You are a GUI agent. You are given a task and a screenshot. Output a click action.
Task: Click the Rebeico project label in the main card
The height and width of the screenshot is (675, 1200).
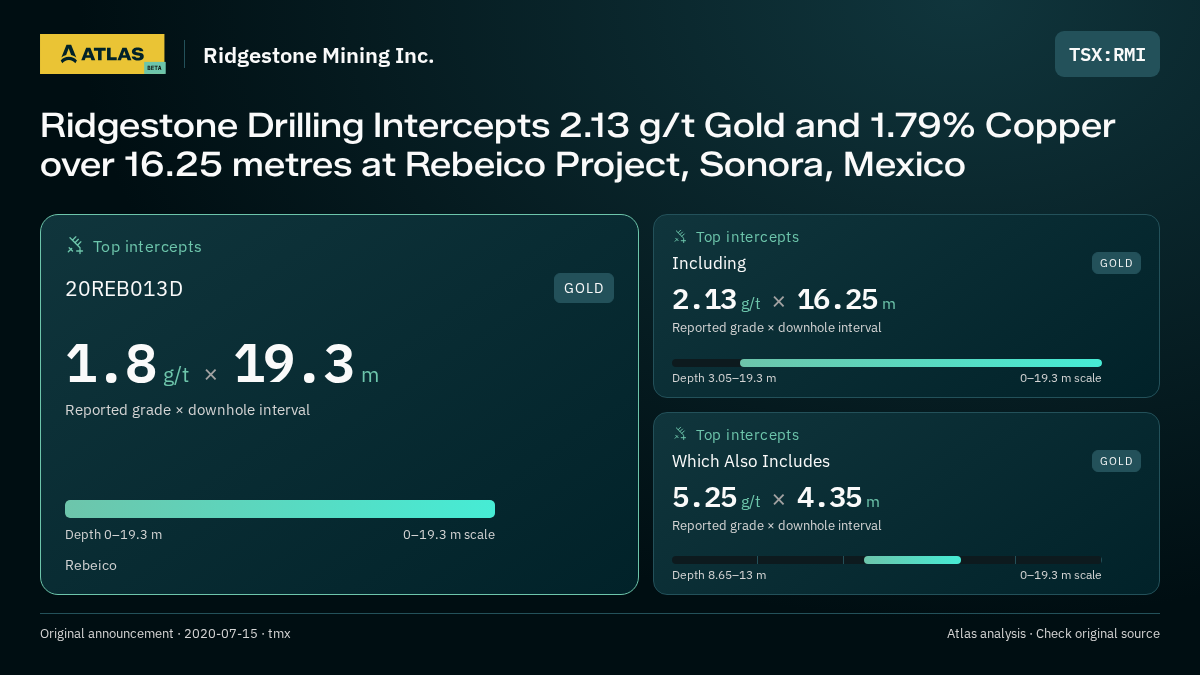click(x=91, y=565)
